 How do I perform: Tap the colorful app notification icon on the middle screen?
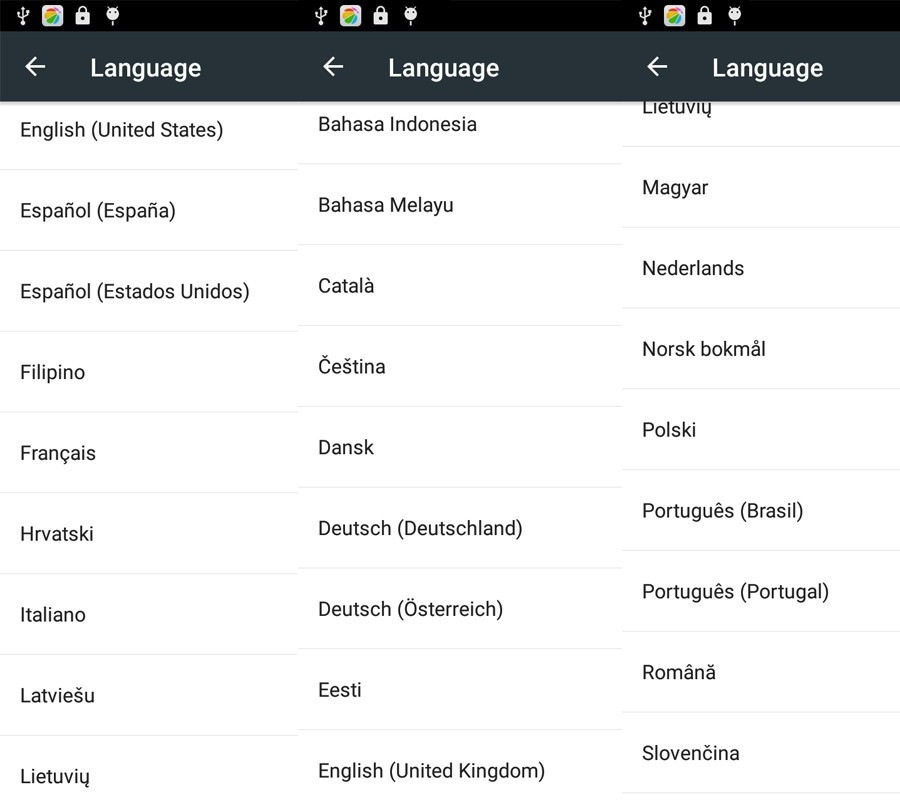pyautogui.click(x=351, y=15)
